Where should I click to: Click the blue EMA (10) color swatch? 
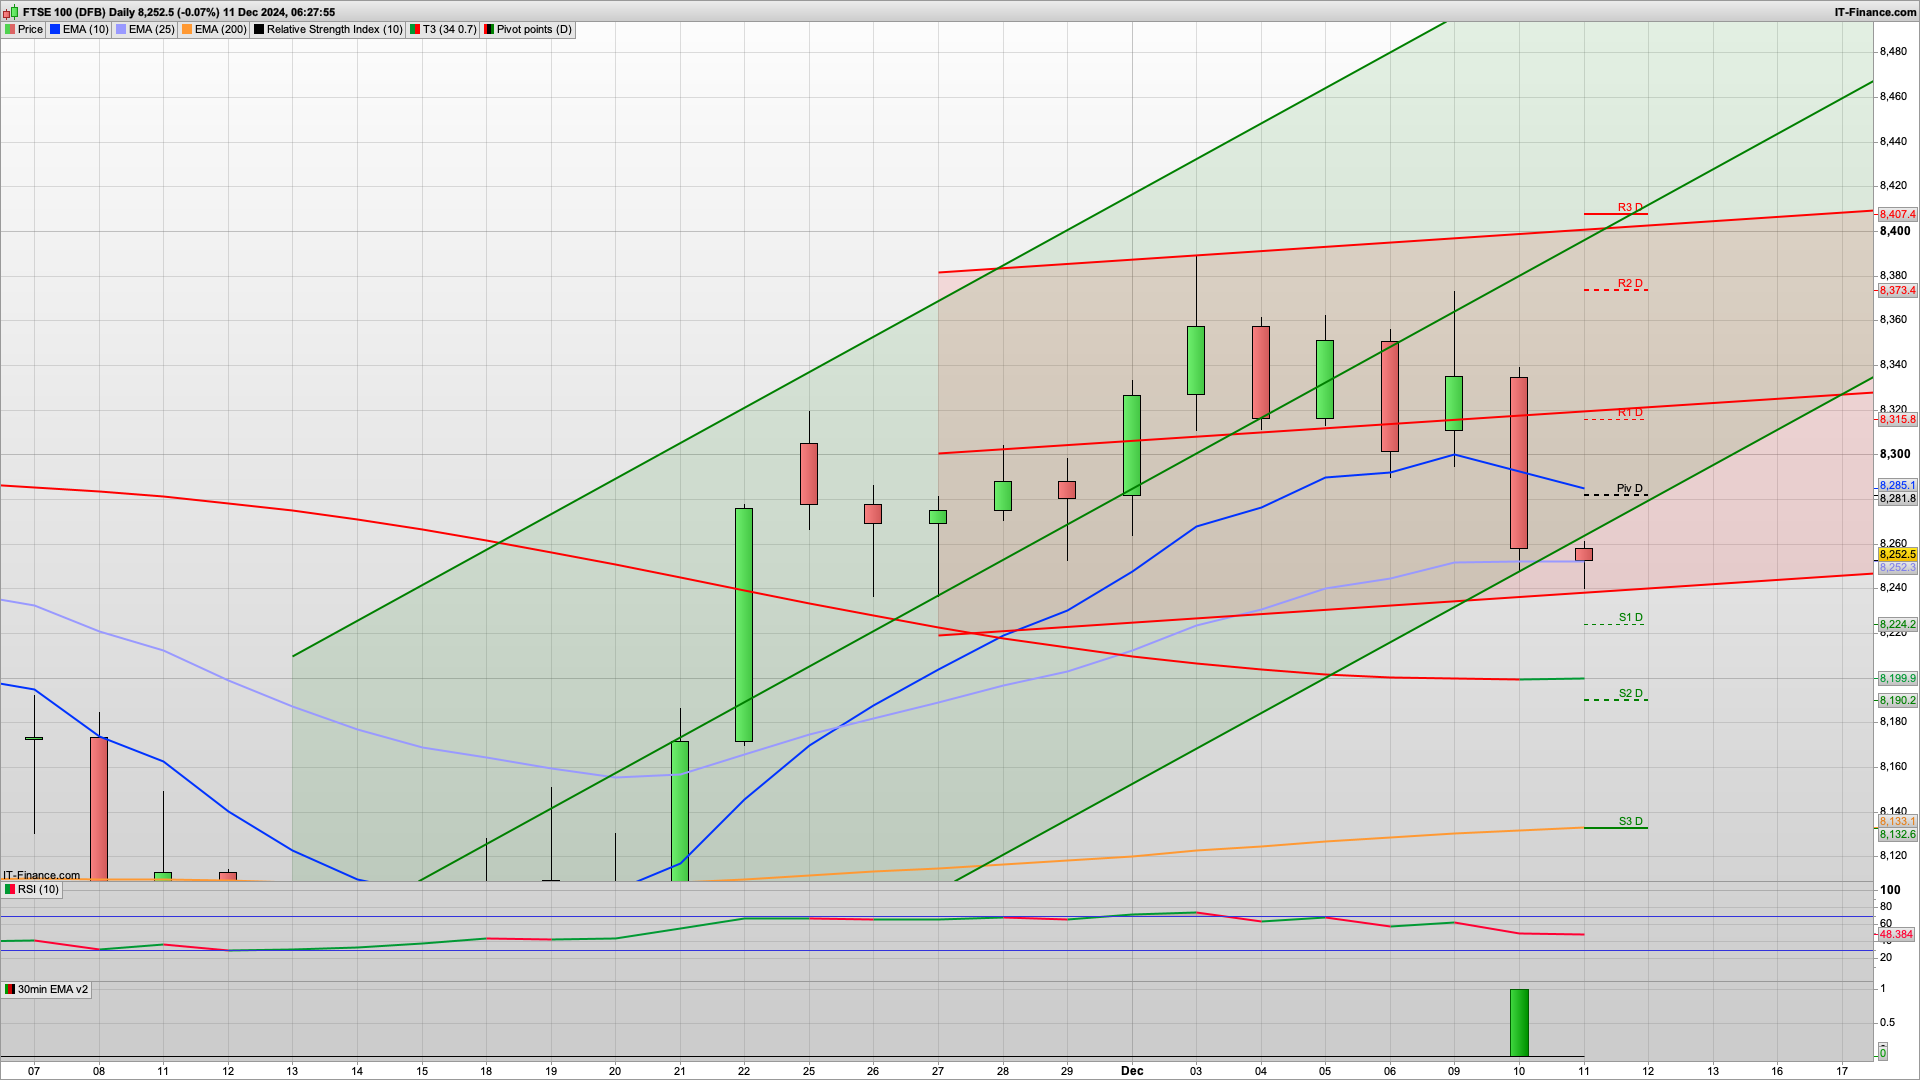coord(55,30)
